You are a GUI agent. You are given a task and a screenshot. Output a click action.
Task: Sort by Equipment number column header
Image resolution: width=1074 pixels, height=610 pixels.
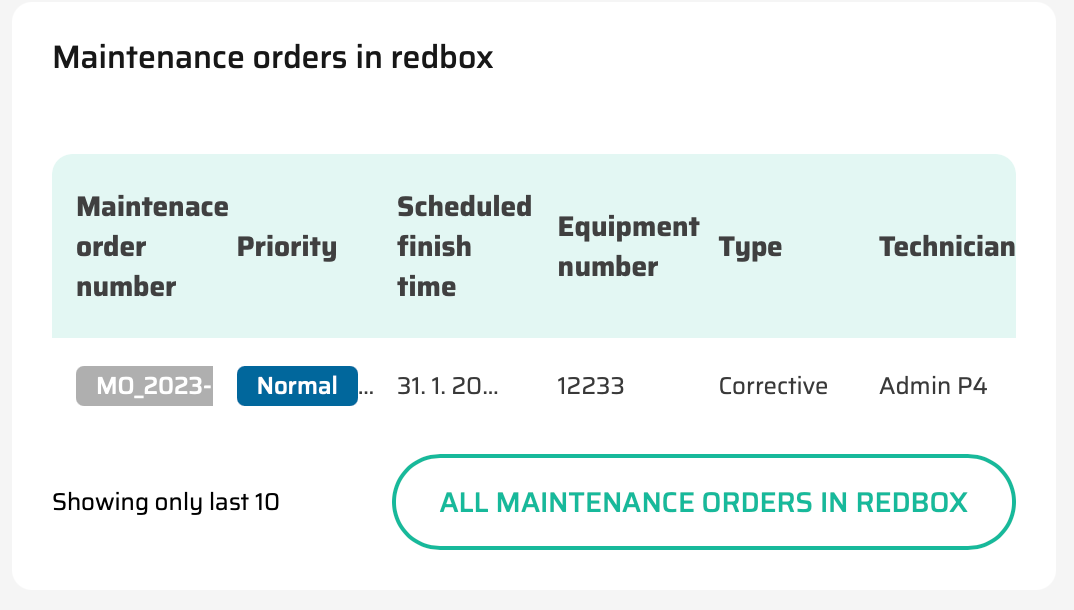[x=628, y=247]
